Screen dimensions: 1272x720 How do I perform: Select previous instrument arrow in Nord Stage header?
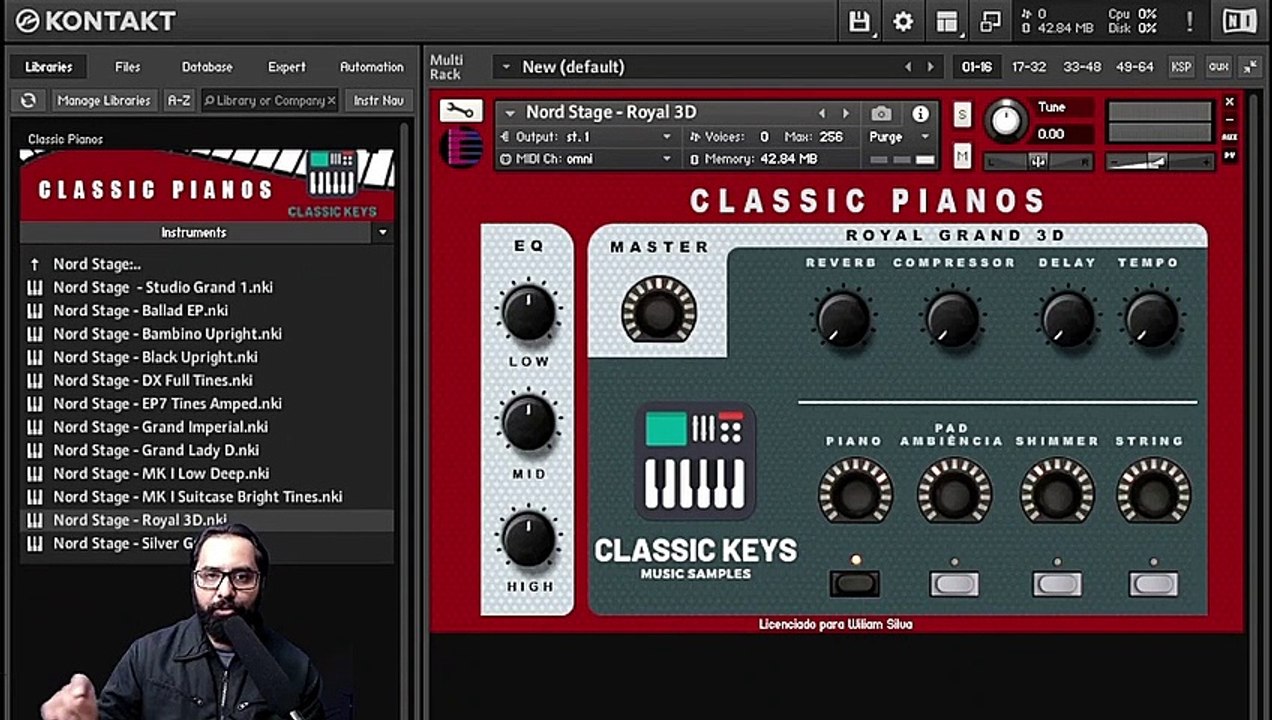tap(823, 113)
